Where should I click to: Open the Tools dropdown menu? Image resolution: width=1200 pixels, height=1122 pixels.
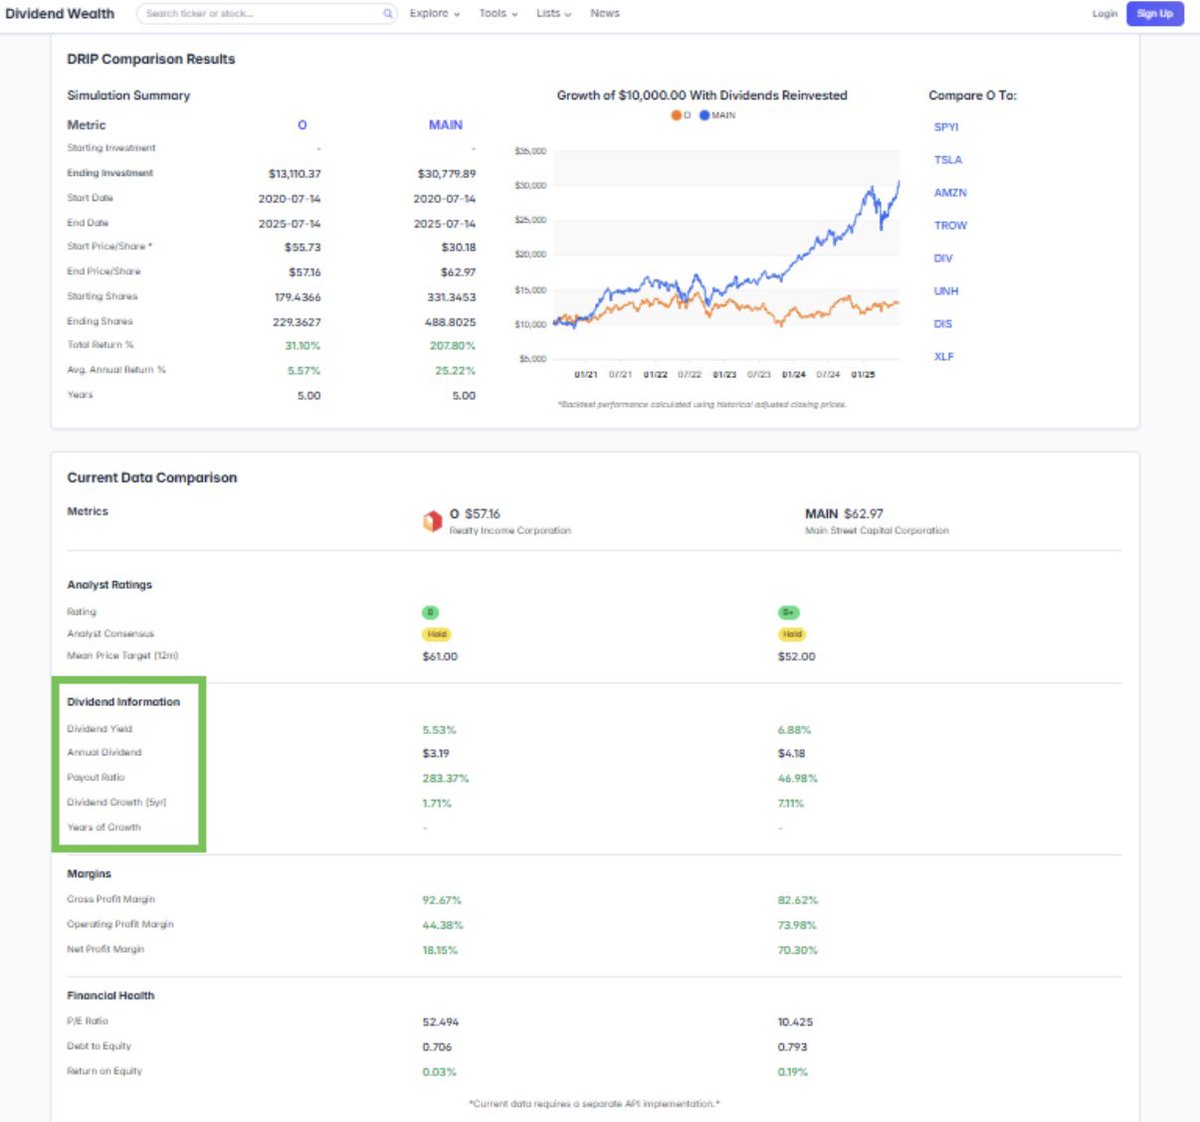tap(498, 14)
